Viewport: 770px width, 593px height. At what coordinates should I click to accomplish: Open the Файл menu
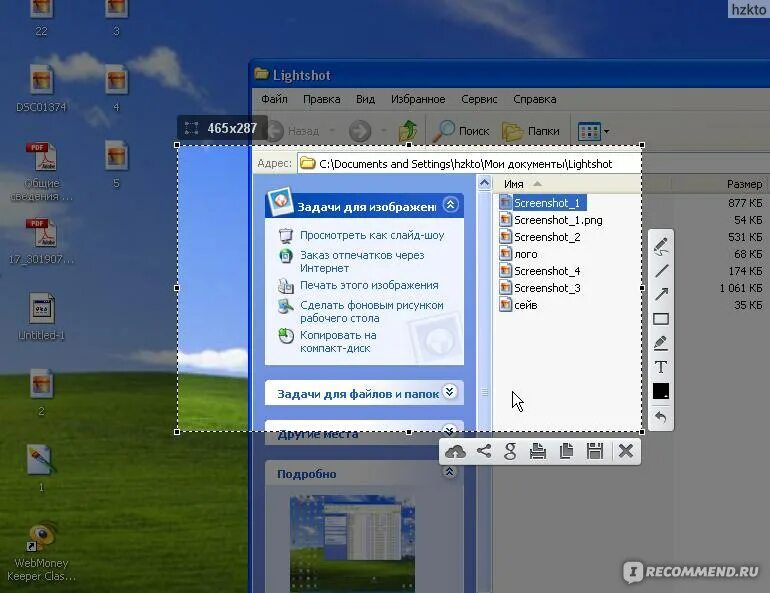[x=274, y=99]
